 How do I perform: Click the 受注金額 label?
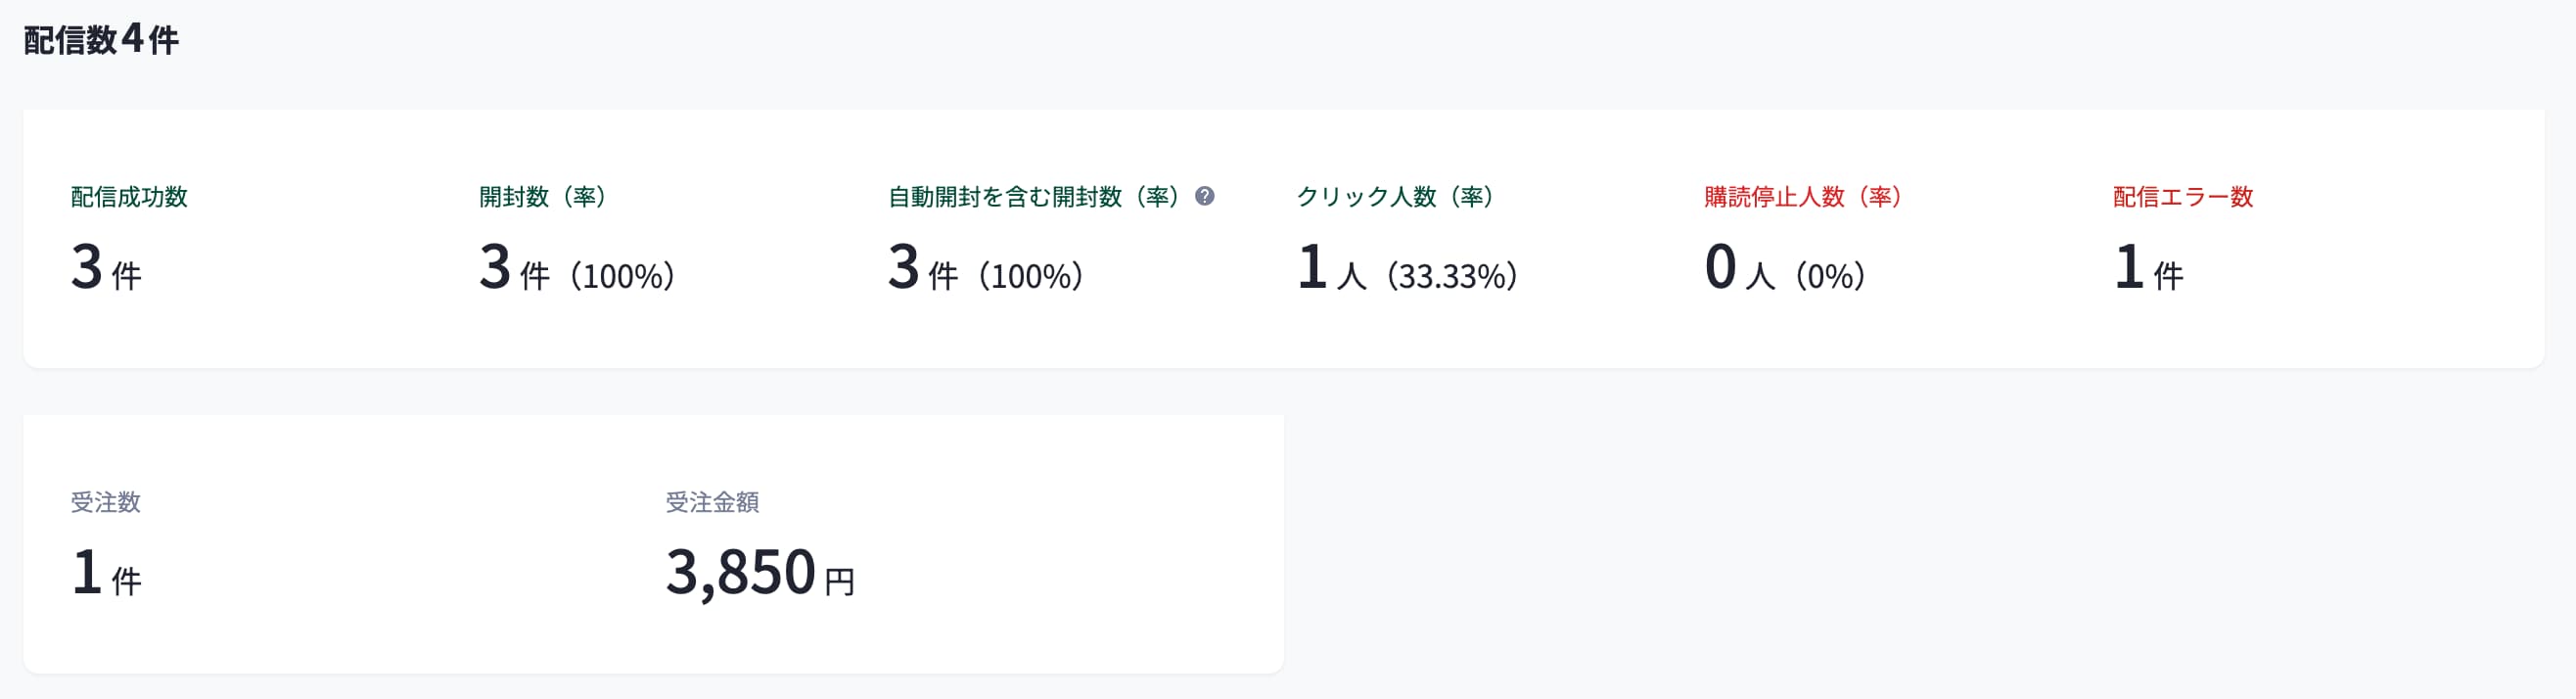coord(712,502)
